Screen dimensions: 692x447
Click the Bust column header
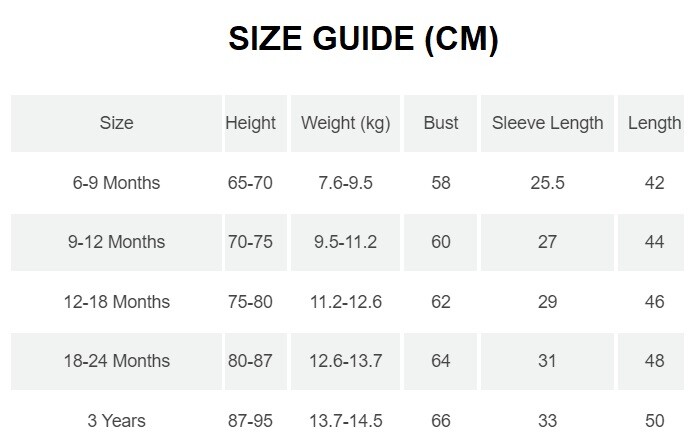[440, 123]
